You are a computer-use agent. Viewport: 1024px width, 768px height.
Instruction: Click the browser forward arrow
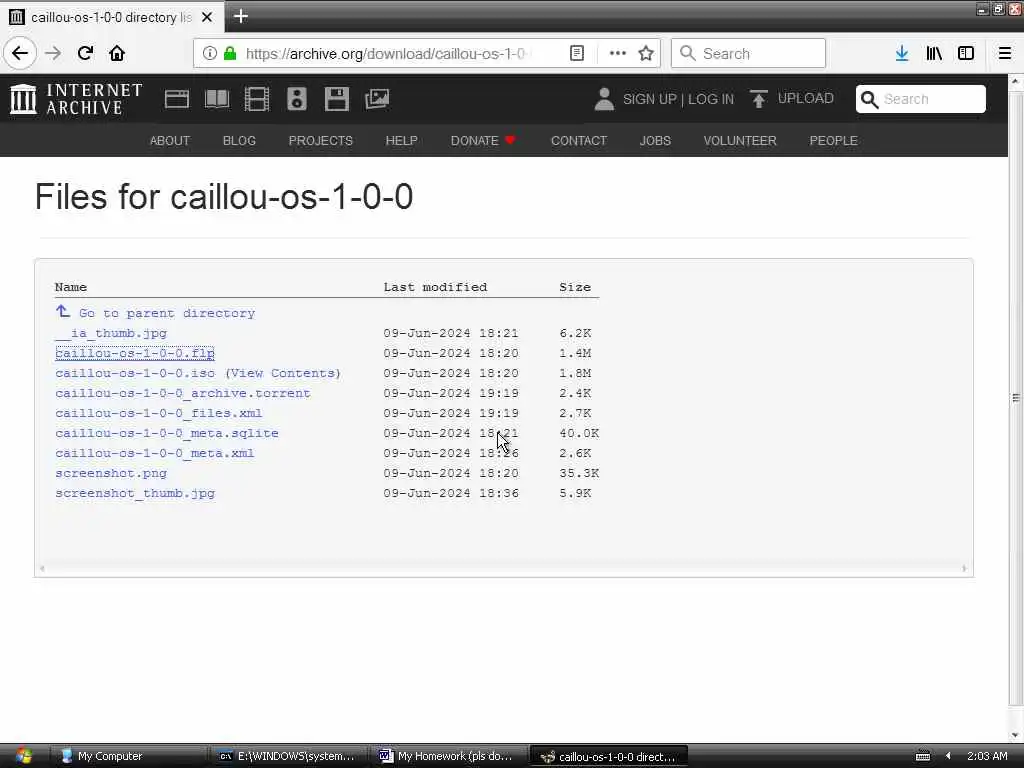coord(54,53)
